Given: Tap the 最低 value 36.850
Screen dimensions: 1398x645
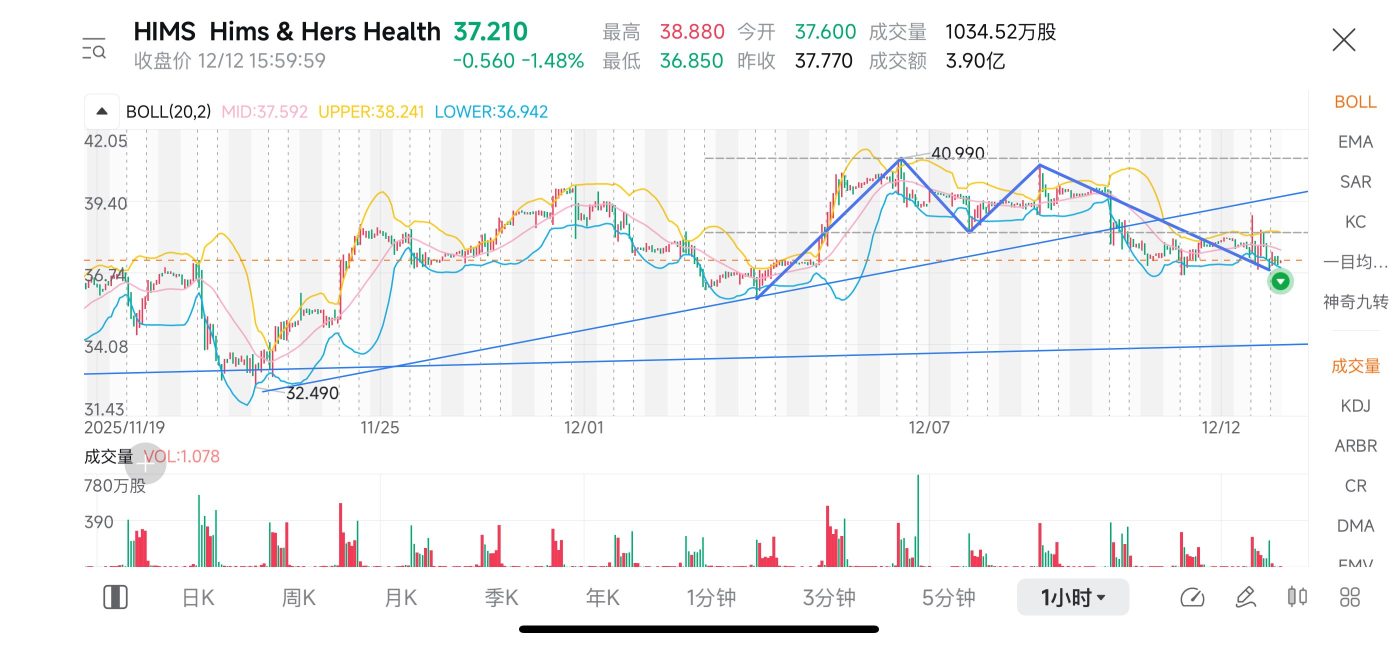Looking at the screenshot, I should click(691, 61).
